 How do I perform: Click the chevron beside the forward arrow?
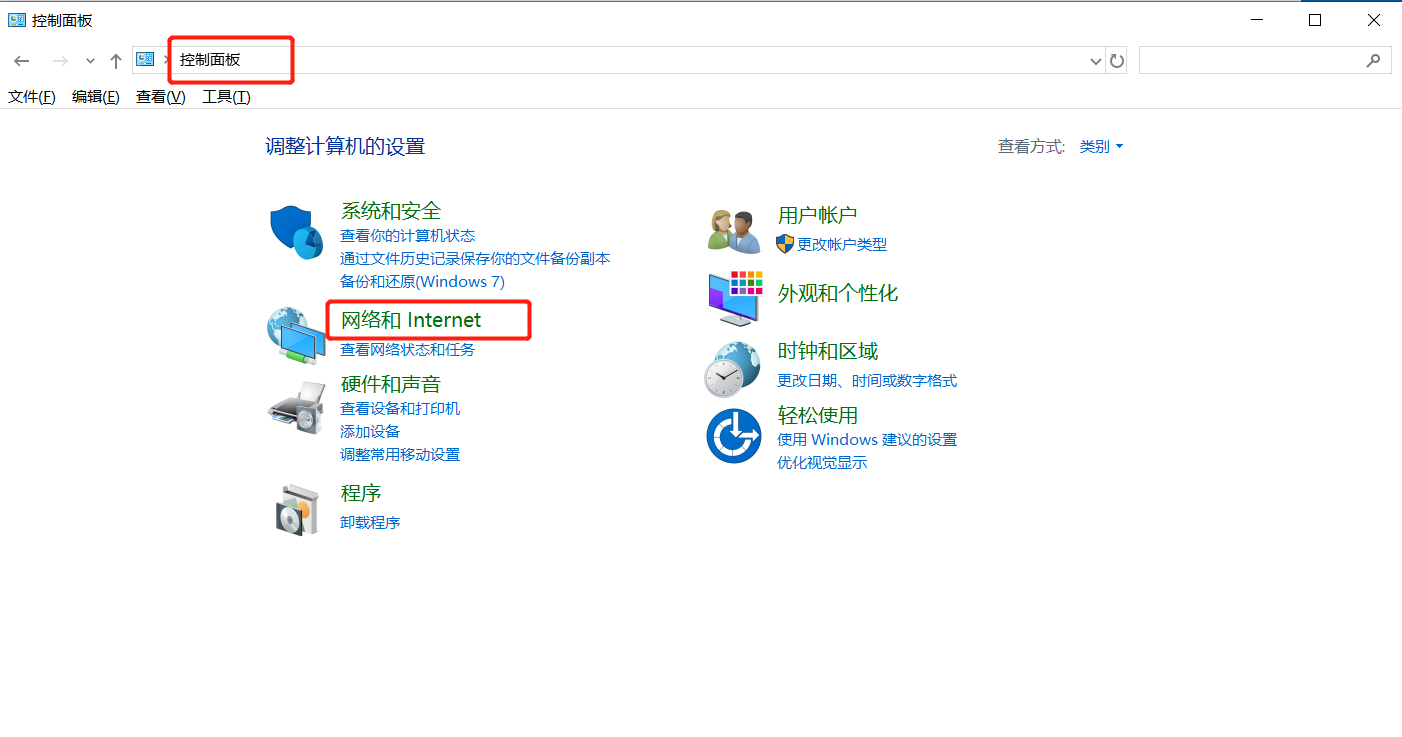click(89, 60)
